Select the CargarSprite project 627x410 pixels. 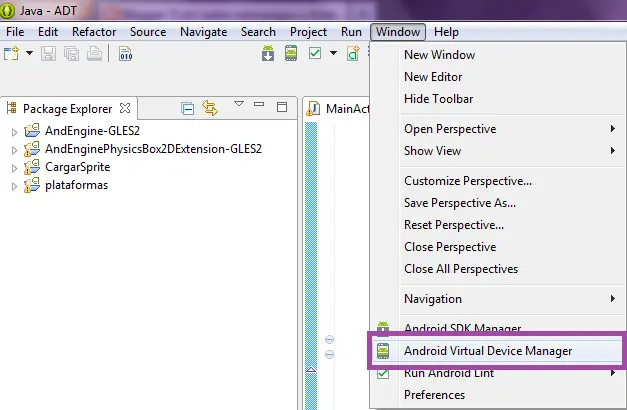78,167
